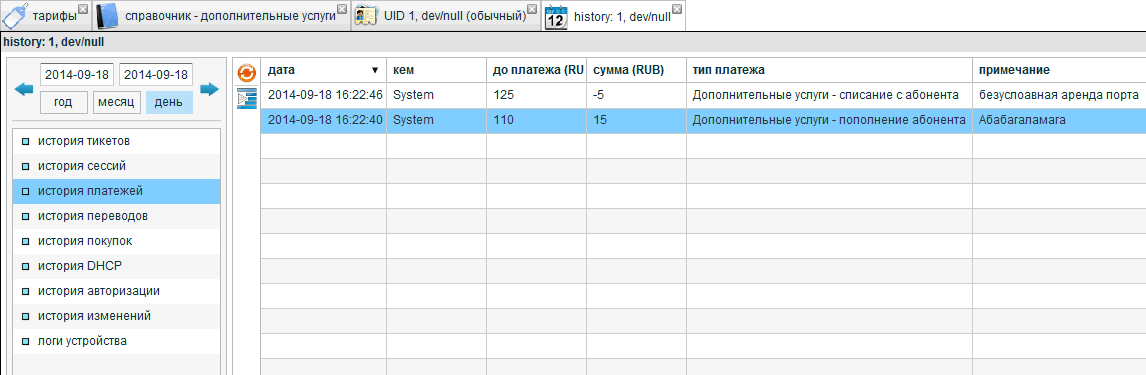Click the history tab calendar icon

(x=556, y=16)
